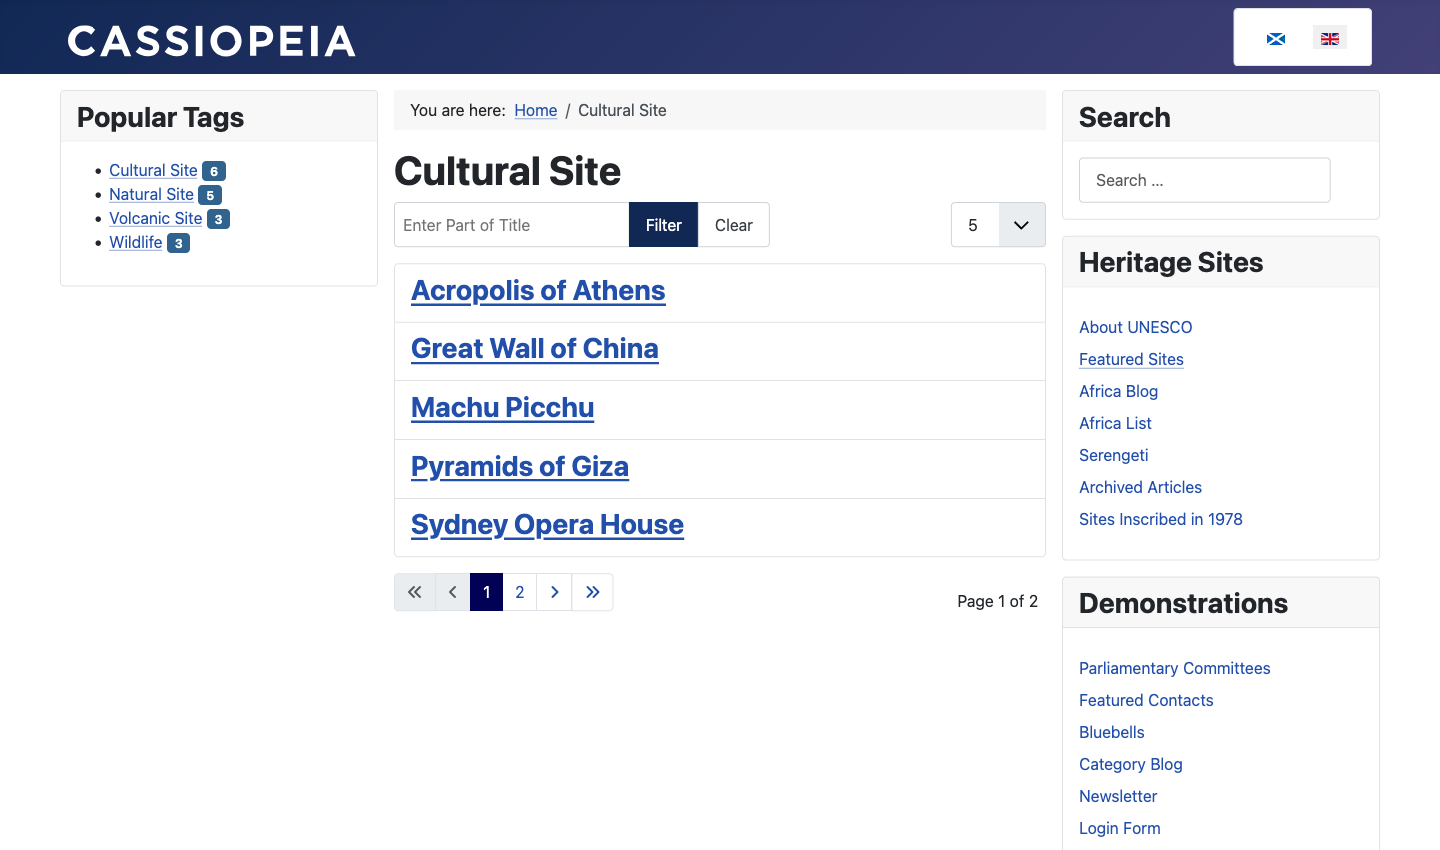The image size is (1440, 850).
Task: Open the Pyramids of Giza article
Action: (x=520, y=466)
